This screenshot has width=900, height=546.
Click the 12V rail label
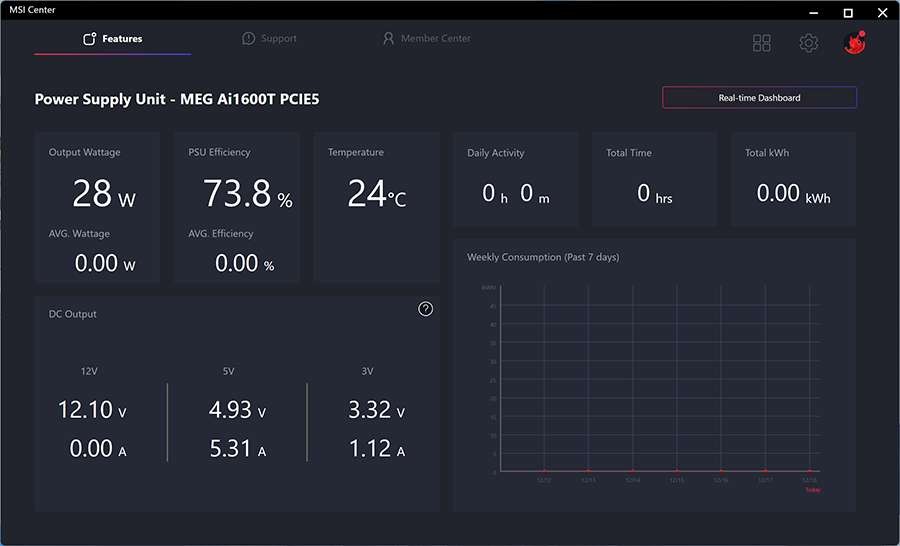89,371
